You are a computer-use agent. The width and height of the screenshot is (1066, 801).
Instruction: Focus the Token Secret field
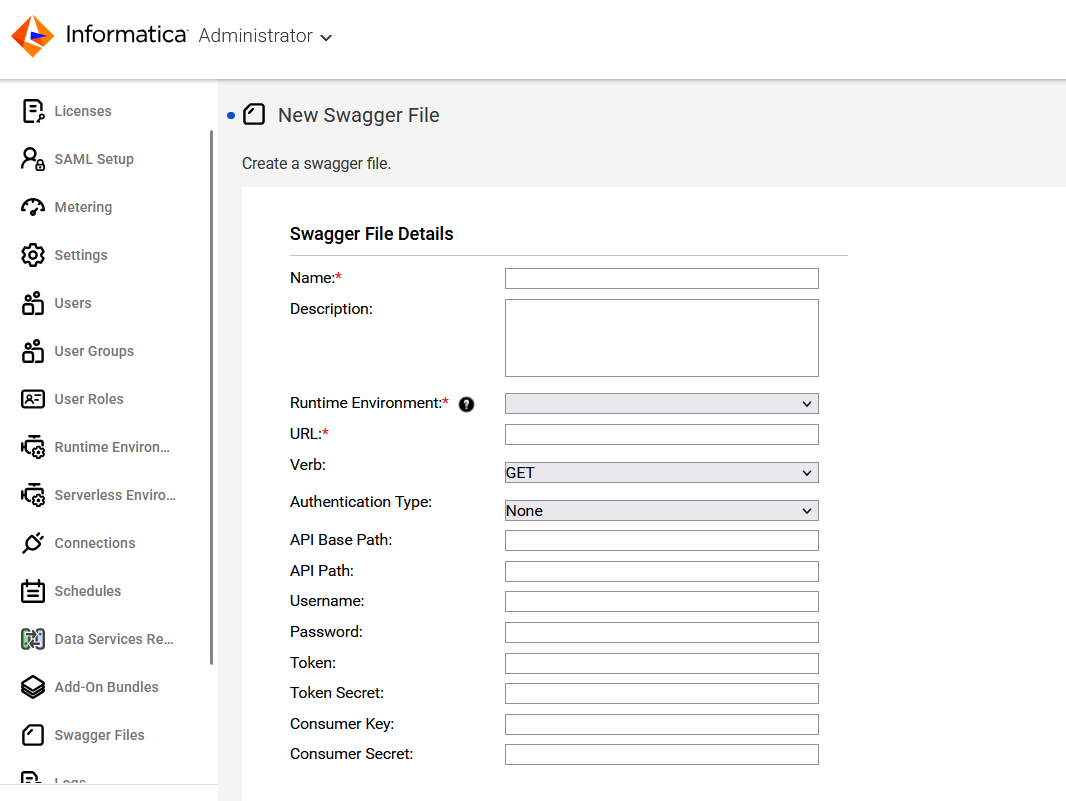(x=661, y=694)
